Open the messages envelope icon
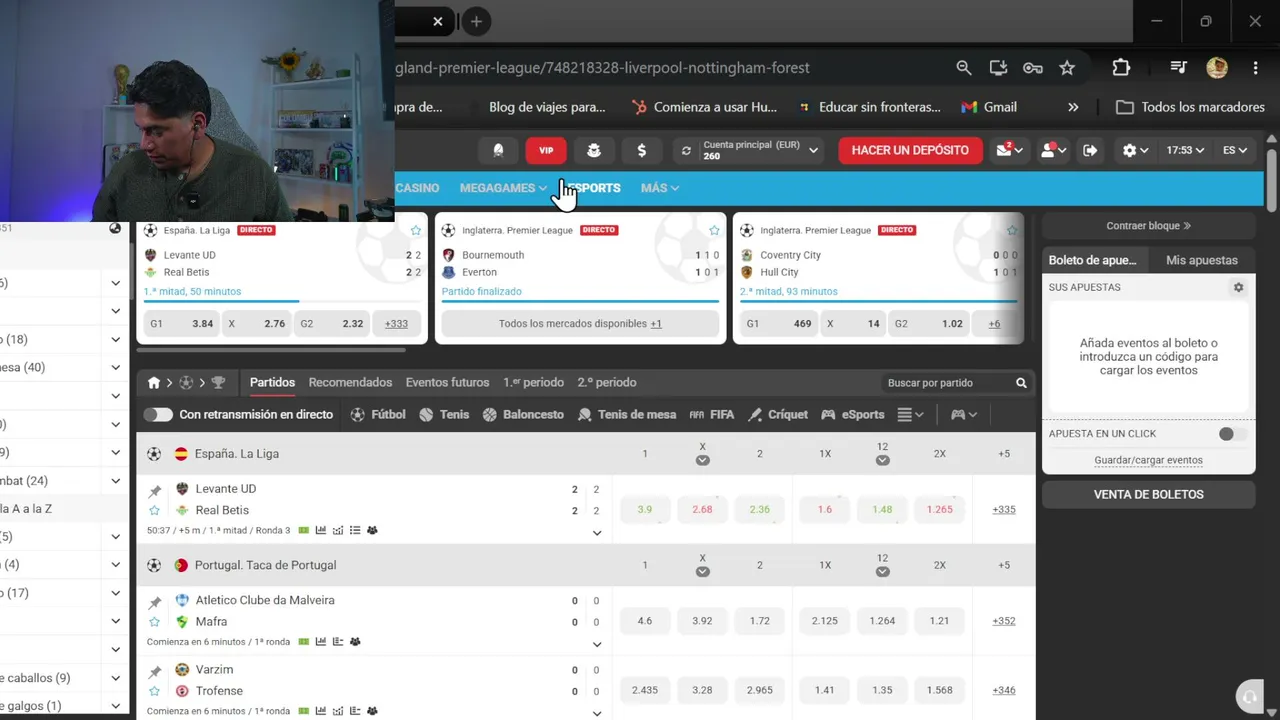This screenshot has width=1280, height=720. point(1008,150)
